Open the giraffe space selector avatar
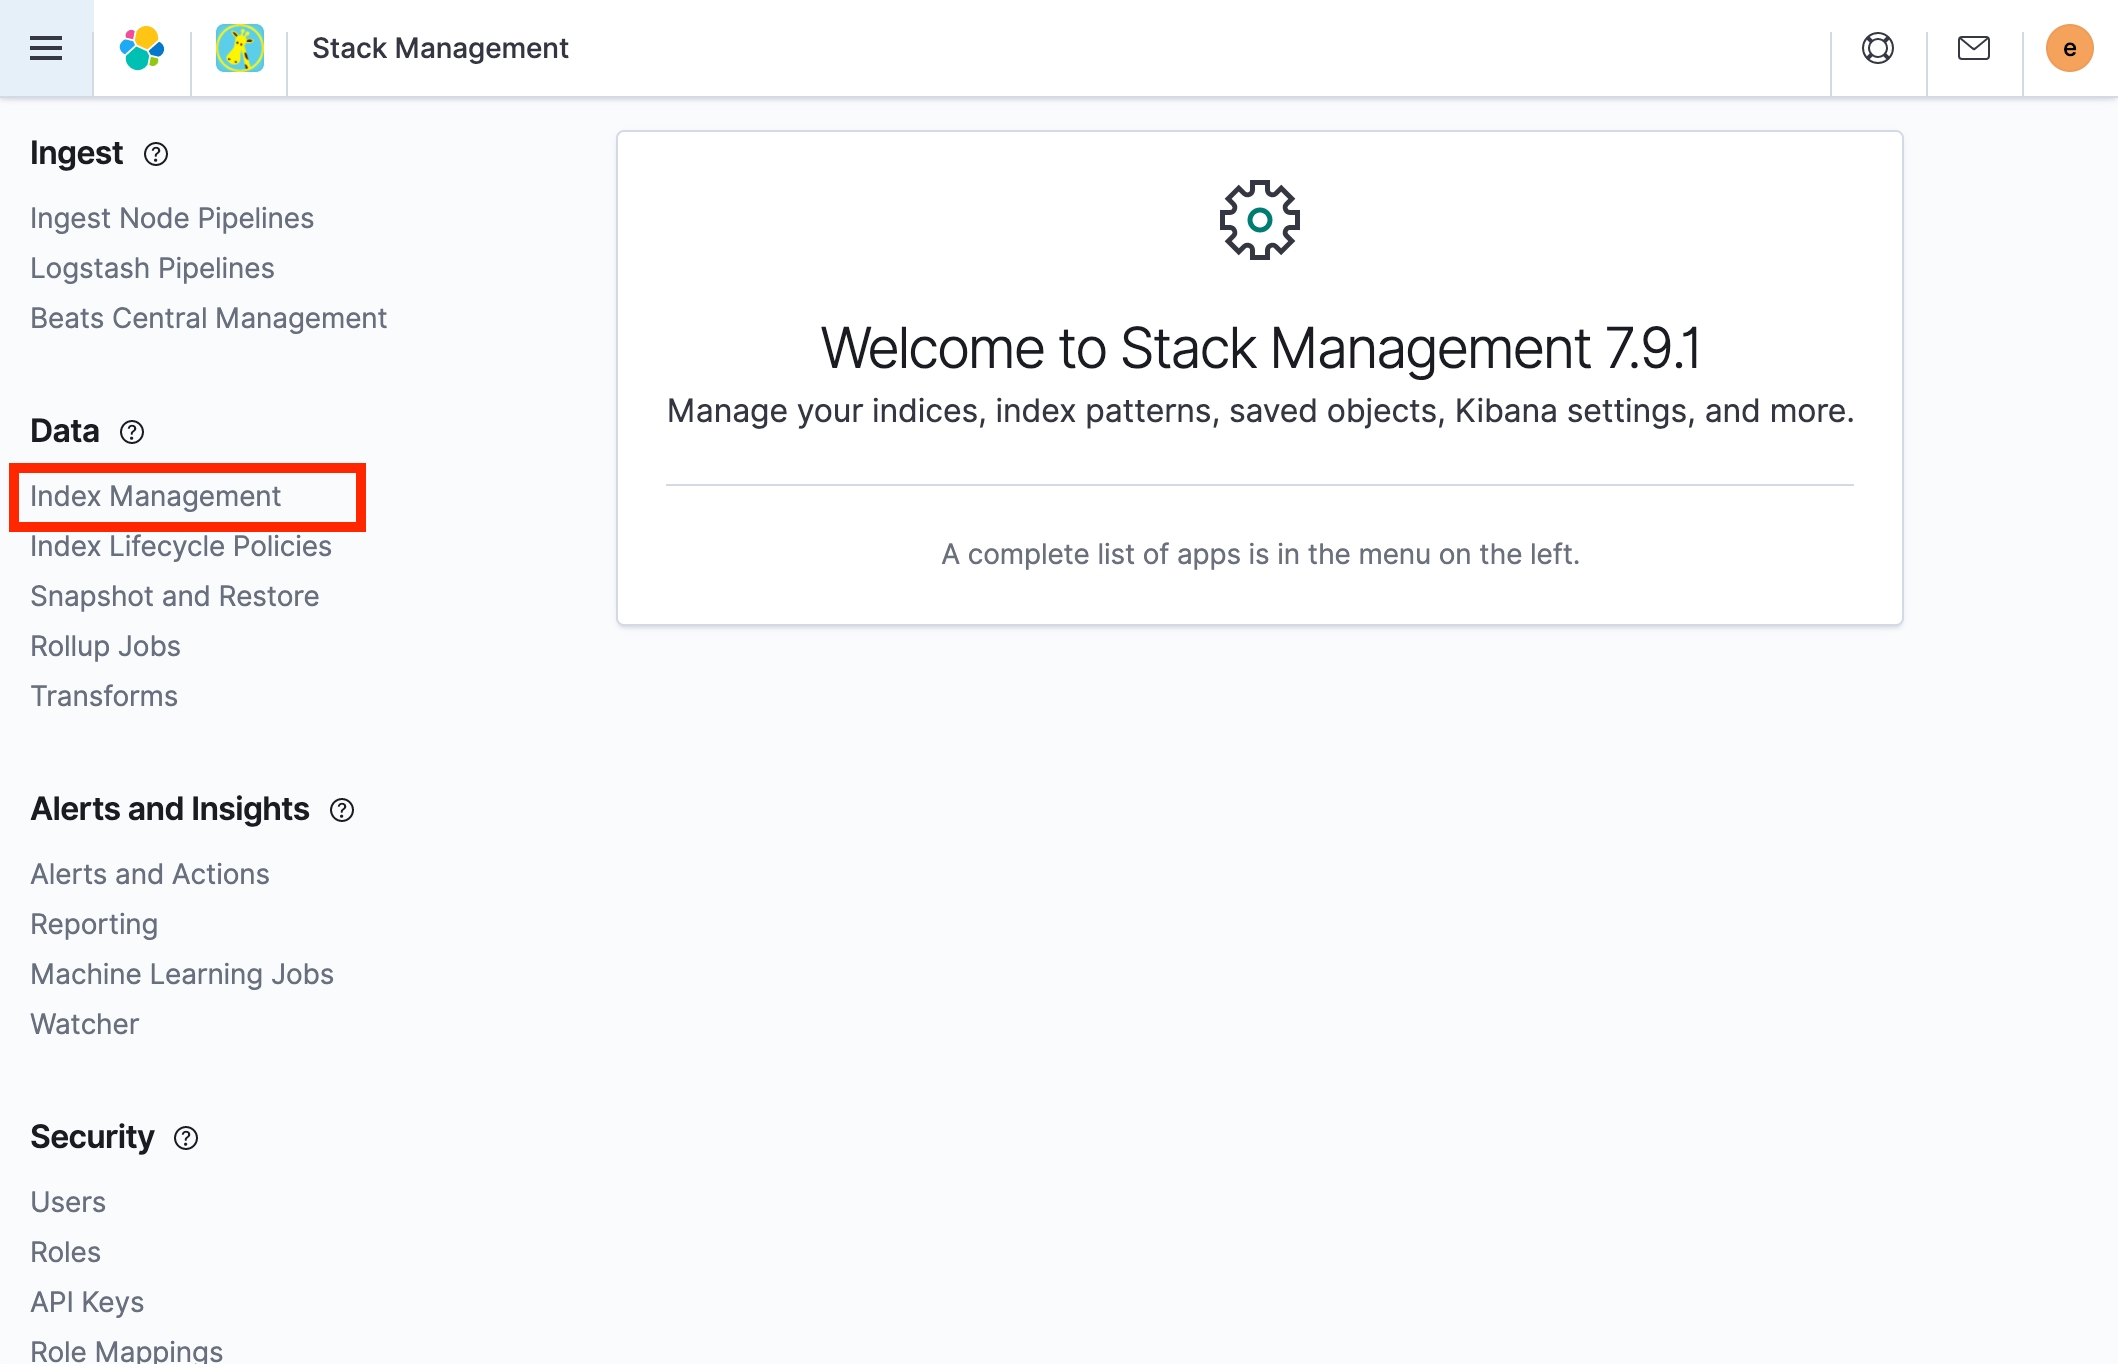Screen dimensions: 2118x1364 [240, 48]
